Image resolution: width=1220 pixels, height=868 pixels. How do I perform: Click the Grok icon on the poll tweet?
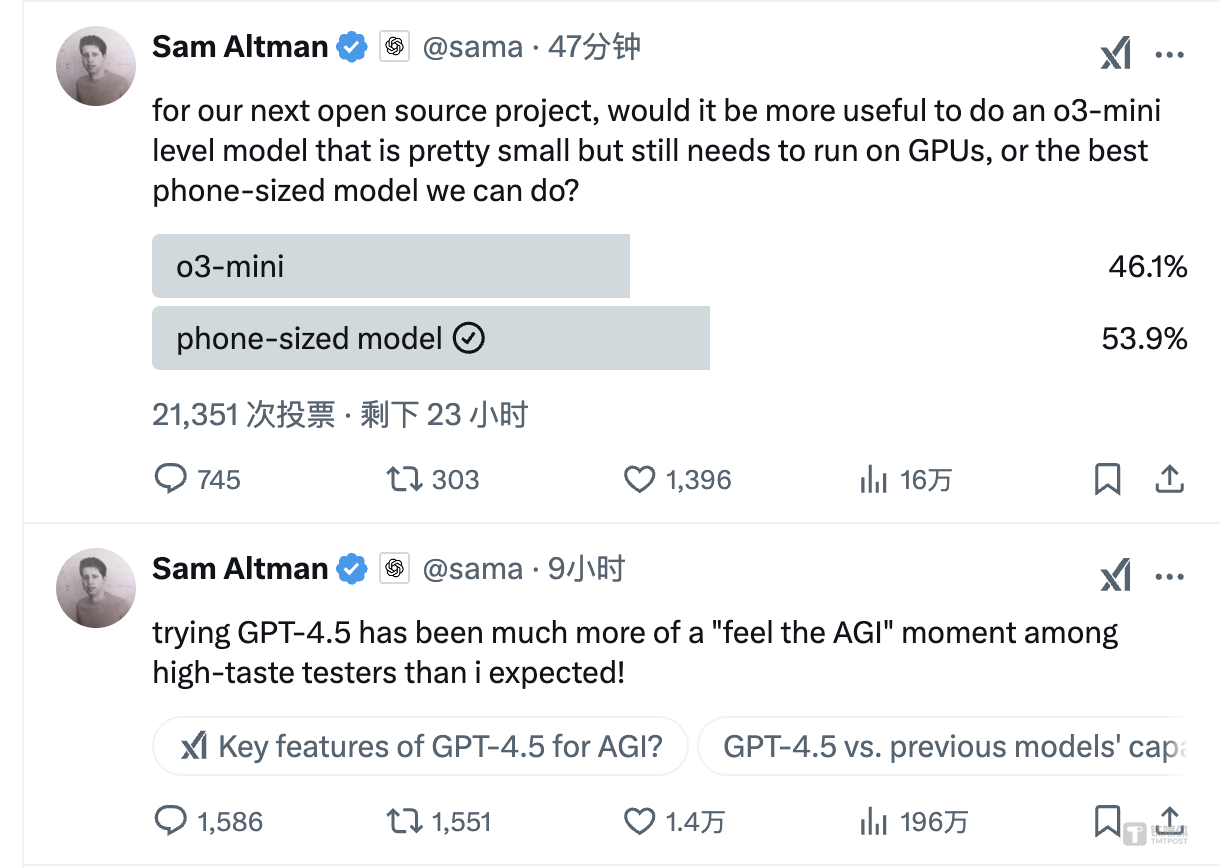click(1115, 54)
